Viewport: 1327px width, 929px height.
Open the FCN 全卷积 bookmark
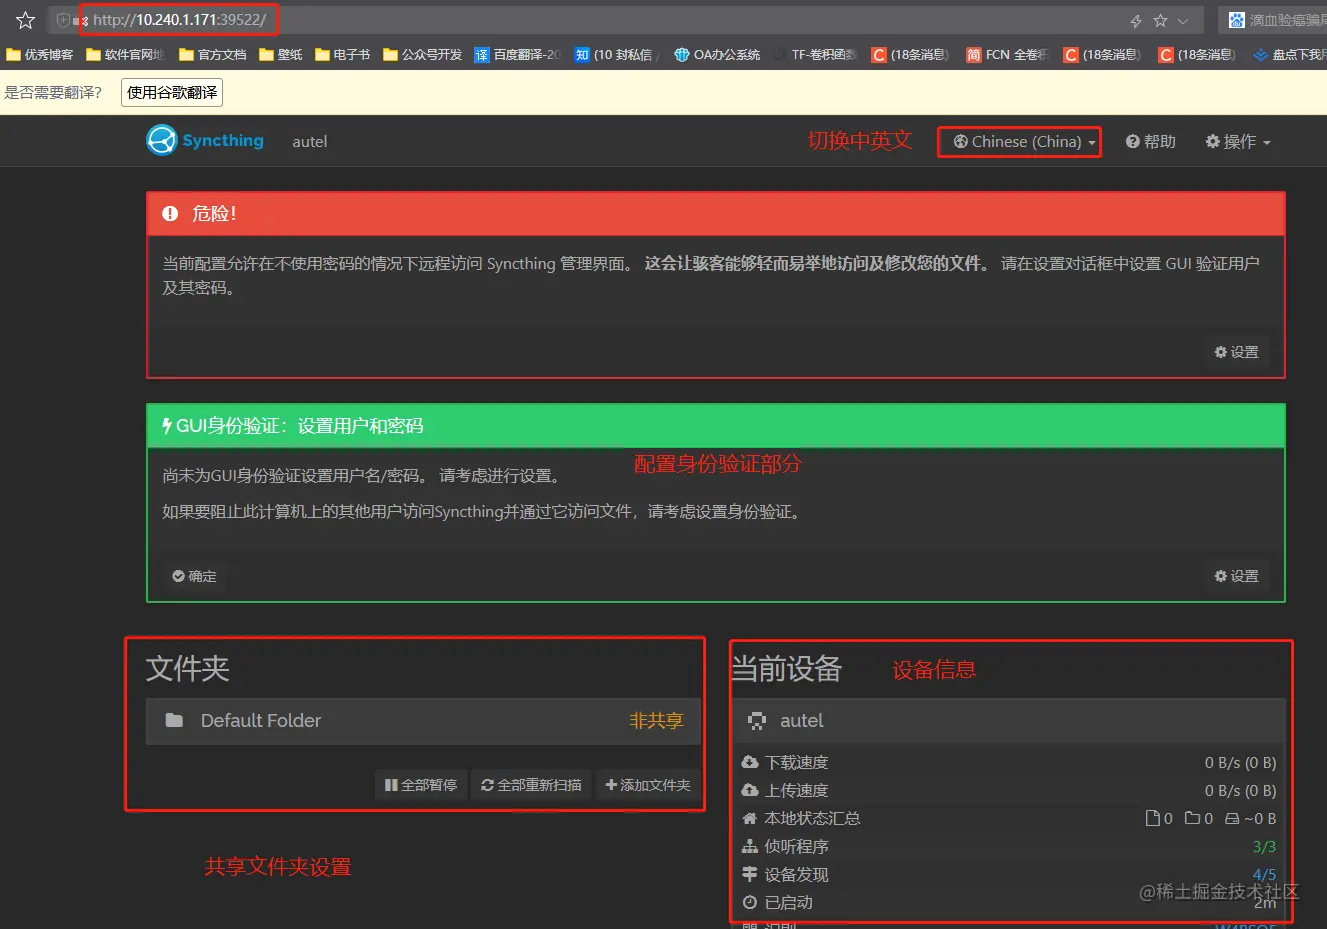(x=1007, y=55)
